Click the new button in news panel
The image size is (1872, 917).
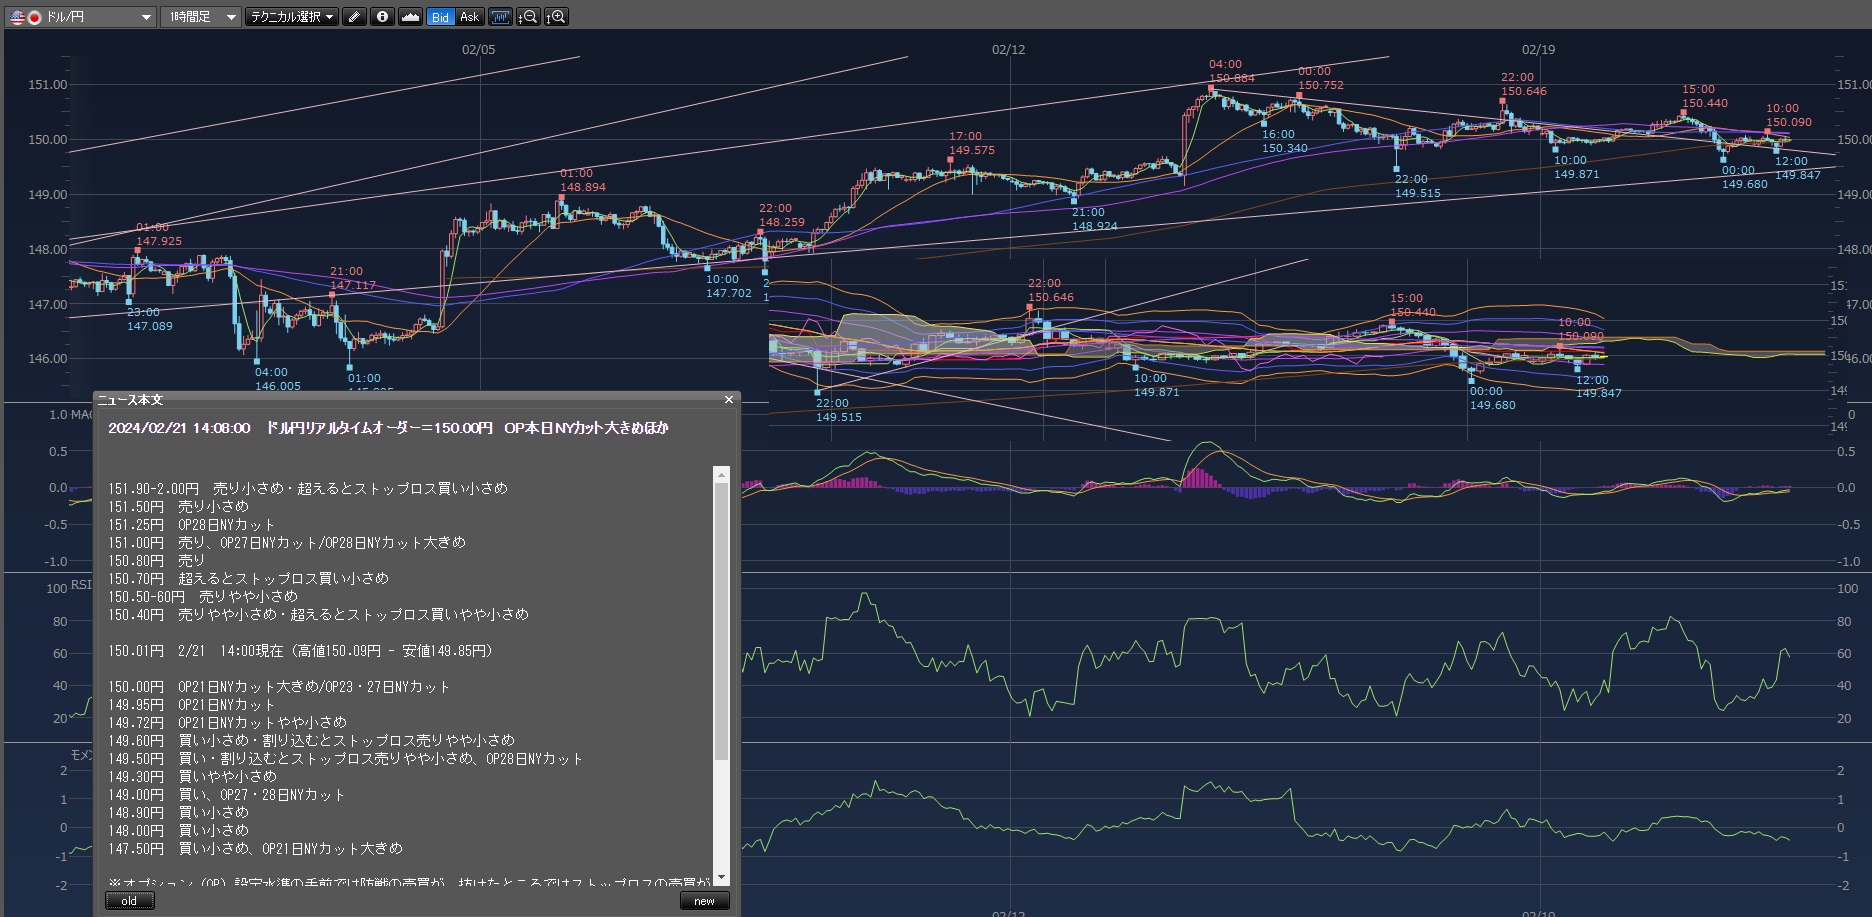click(x=704, y=901)
